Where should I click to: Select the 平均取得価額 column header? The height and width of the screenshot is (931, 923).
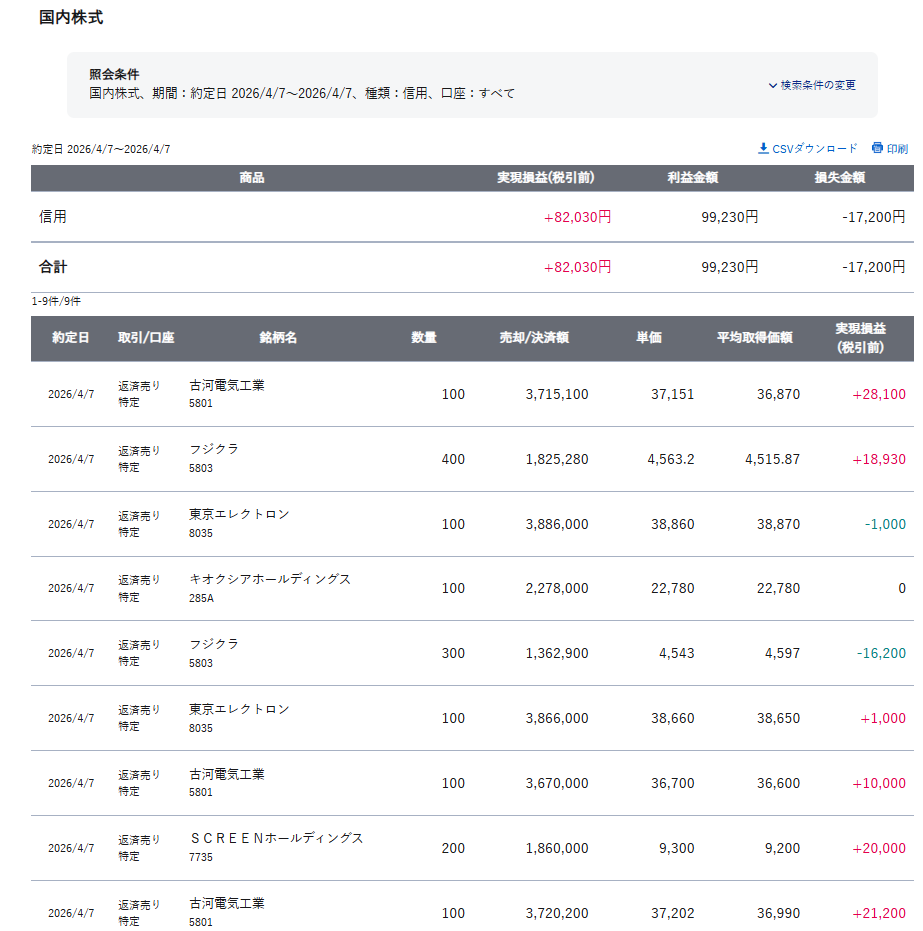click(755, 338)
